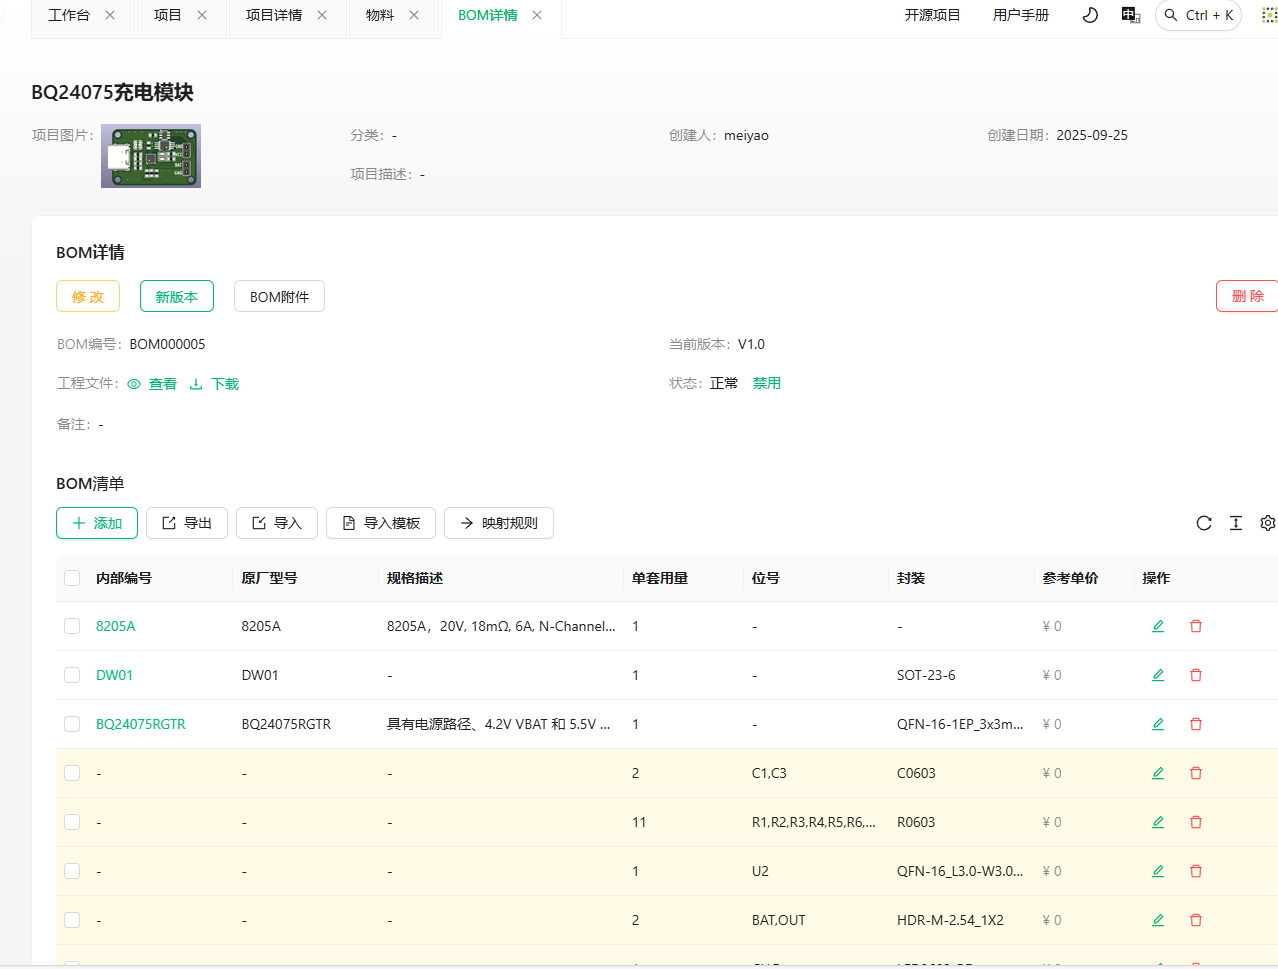
Task: Click the 新版本 button
Action: pos(176,297)
